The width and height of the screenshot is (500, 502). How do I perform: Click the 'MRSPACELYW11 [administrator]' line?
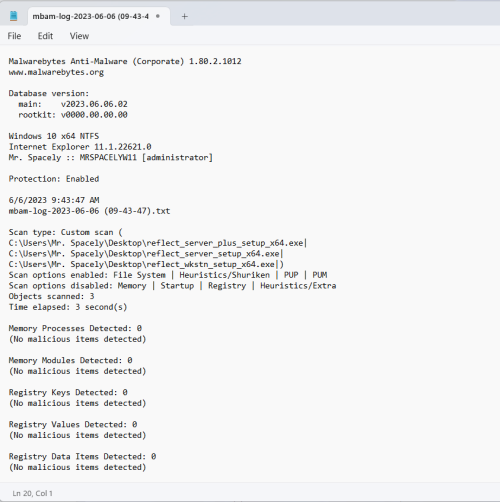(x=111, y=157)
